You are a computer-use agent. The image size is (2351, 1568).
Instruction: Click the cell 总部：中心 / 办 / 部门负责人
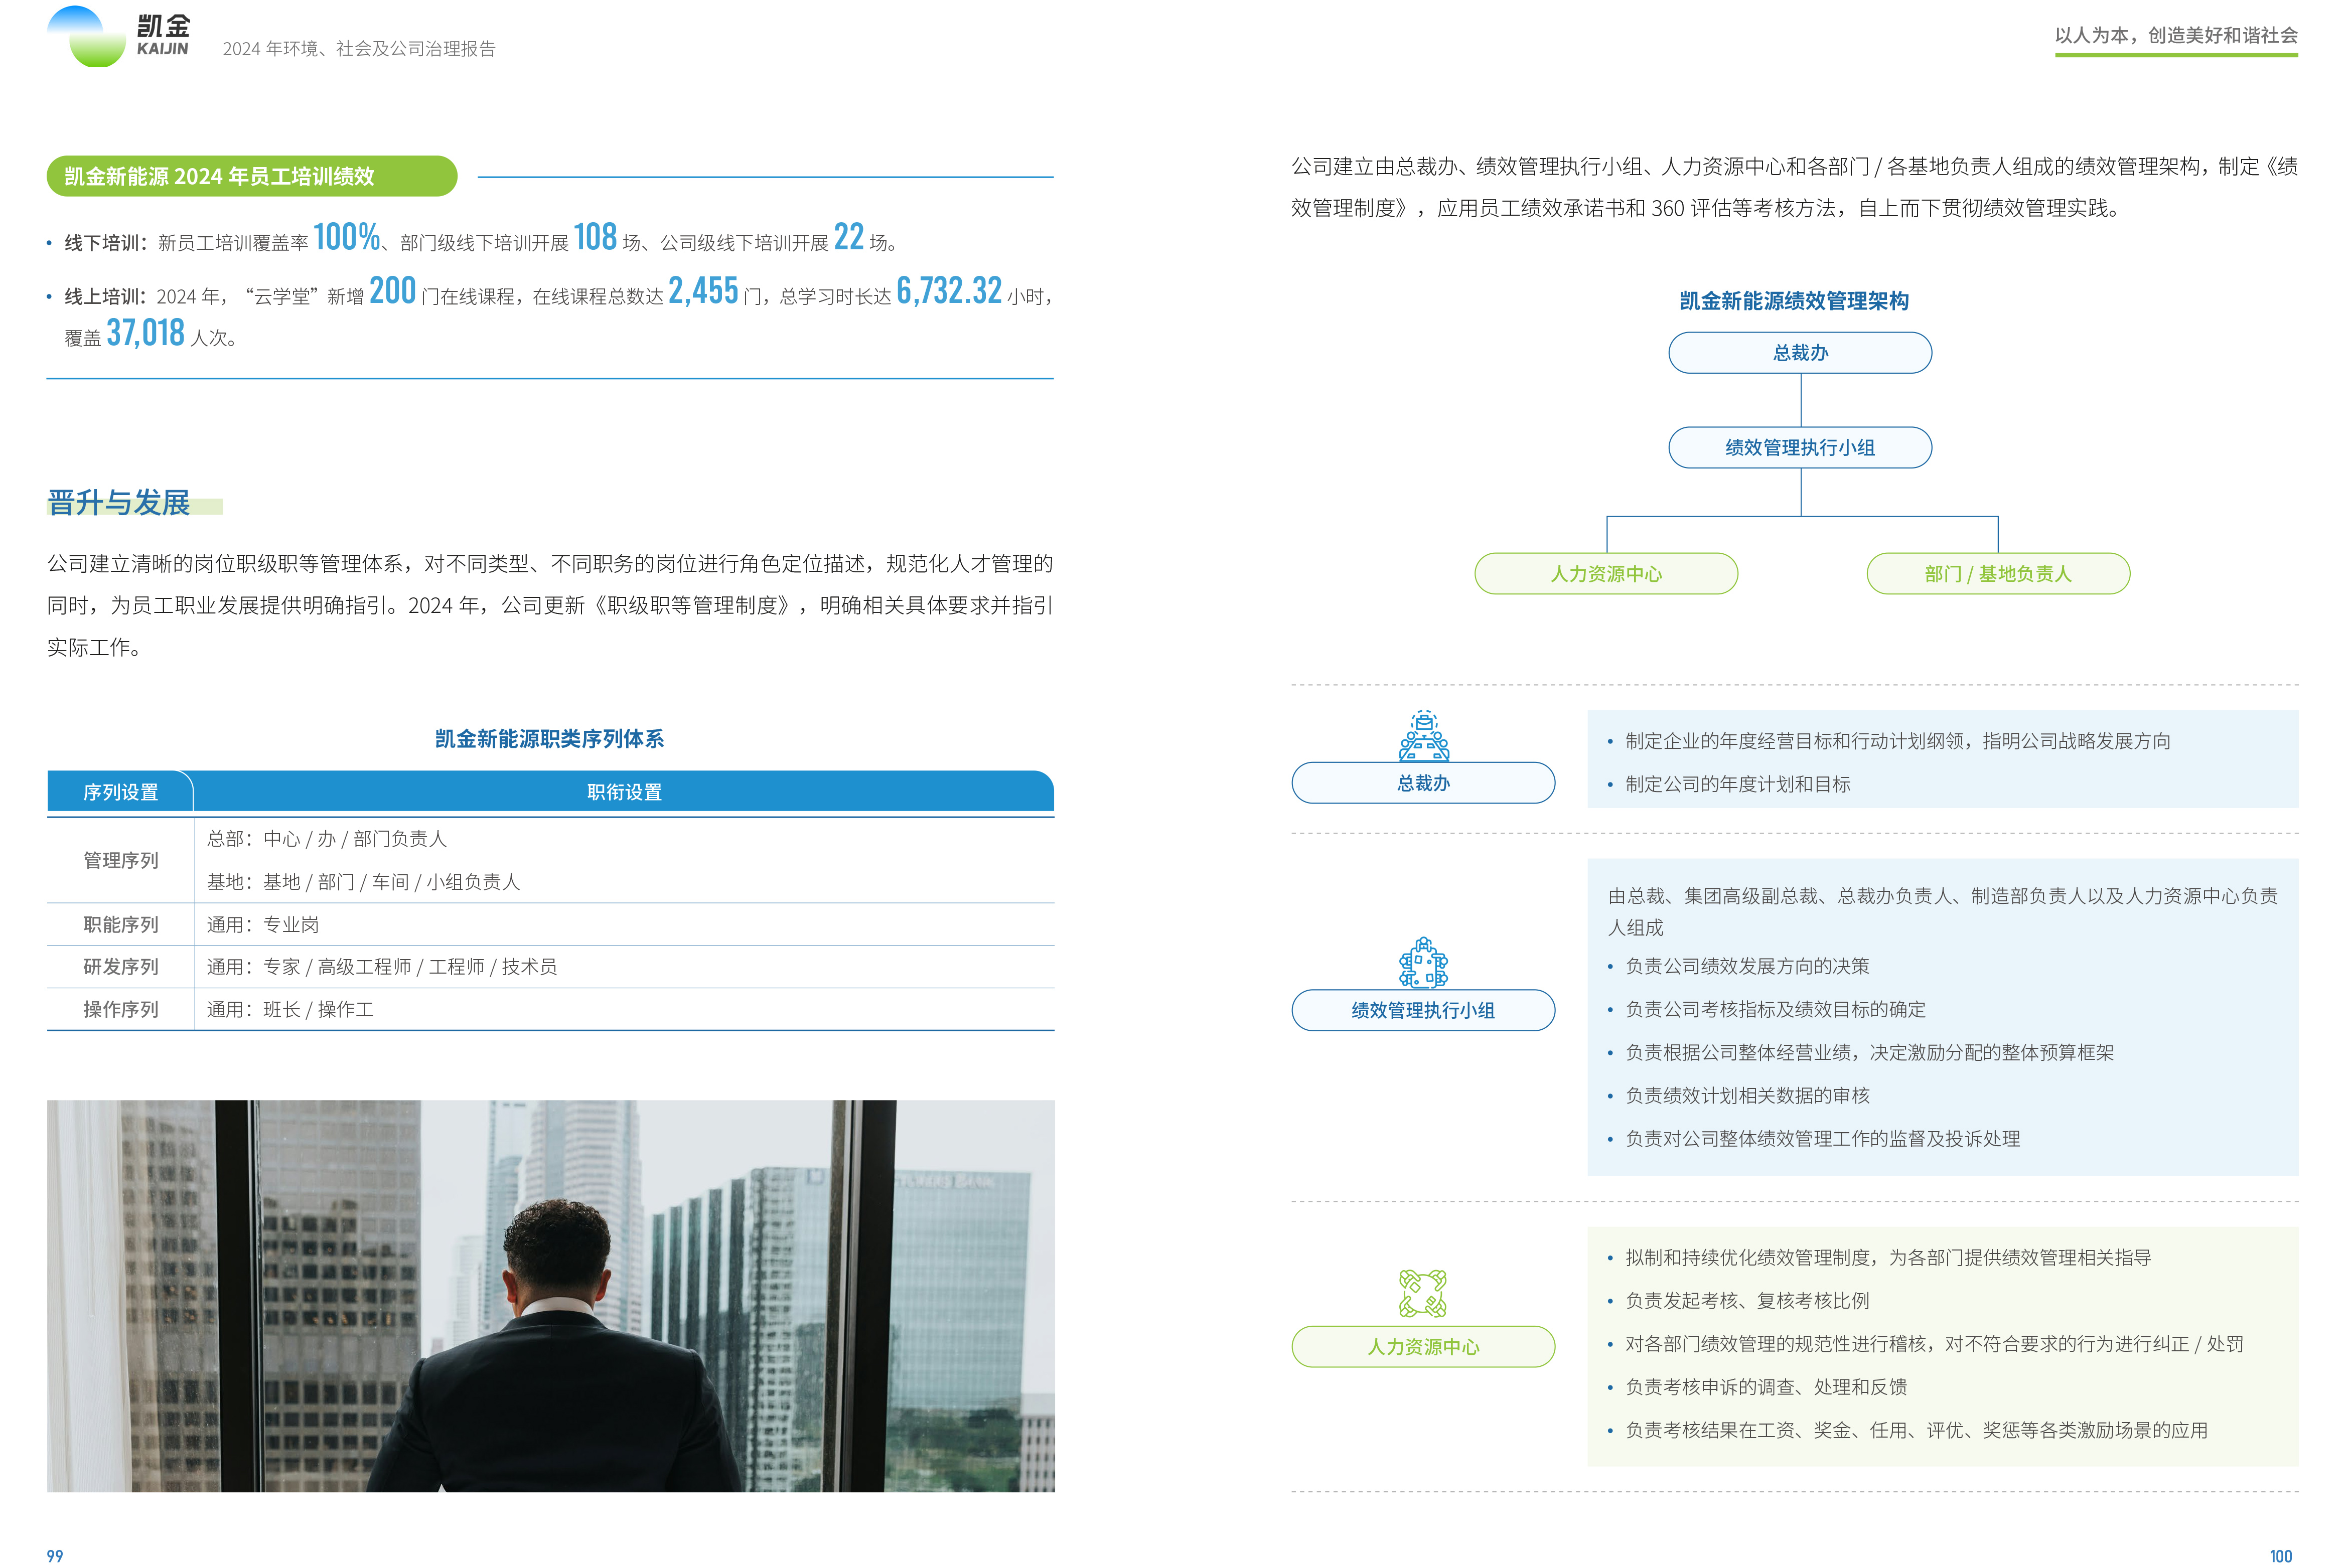pyautogui.click(x=327, y=839)
